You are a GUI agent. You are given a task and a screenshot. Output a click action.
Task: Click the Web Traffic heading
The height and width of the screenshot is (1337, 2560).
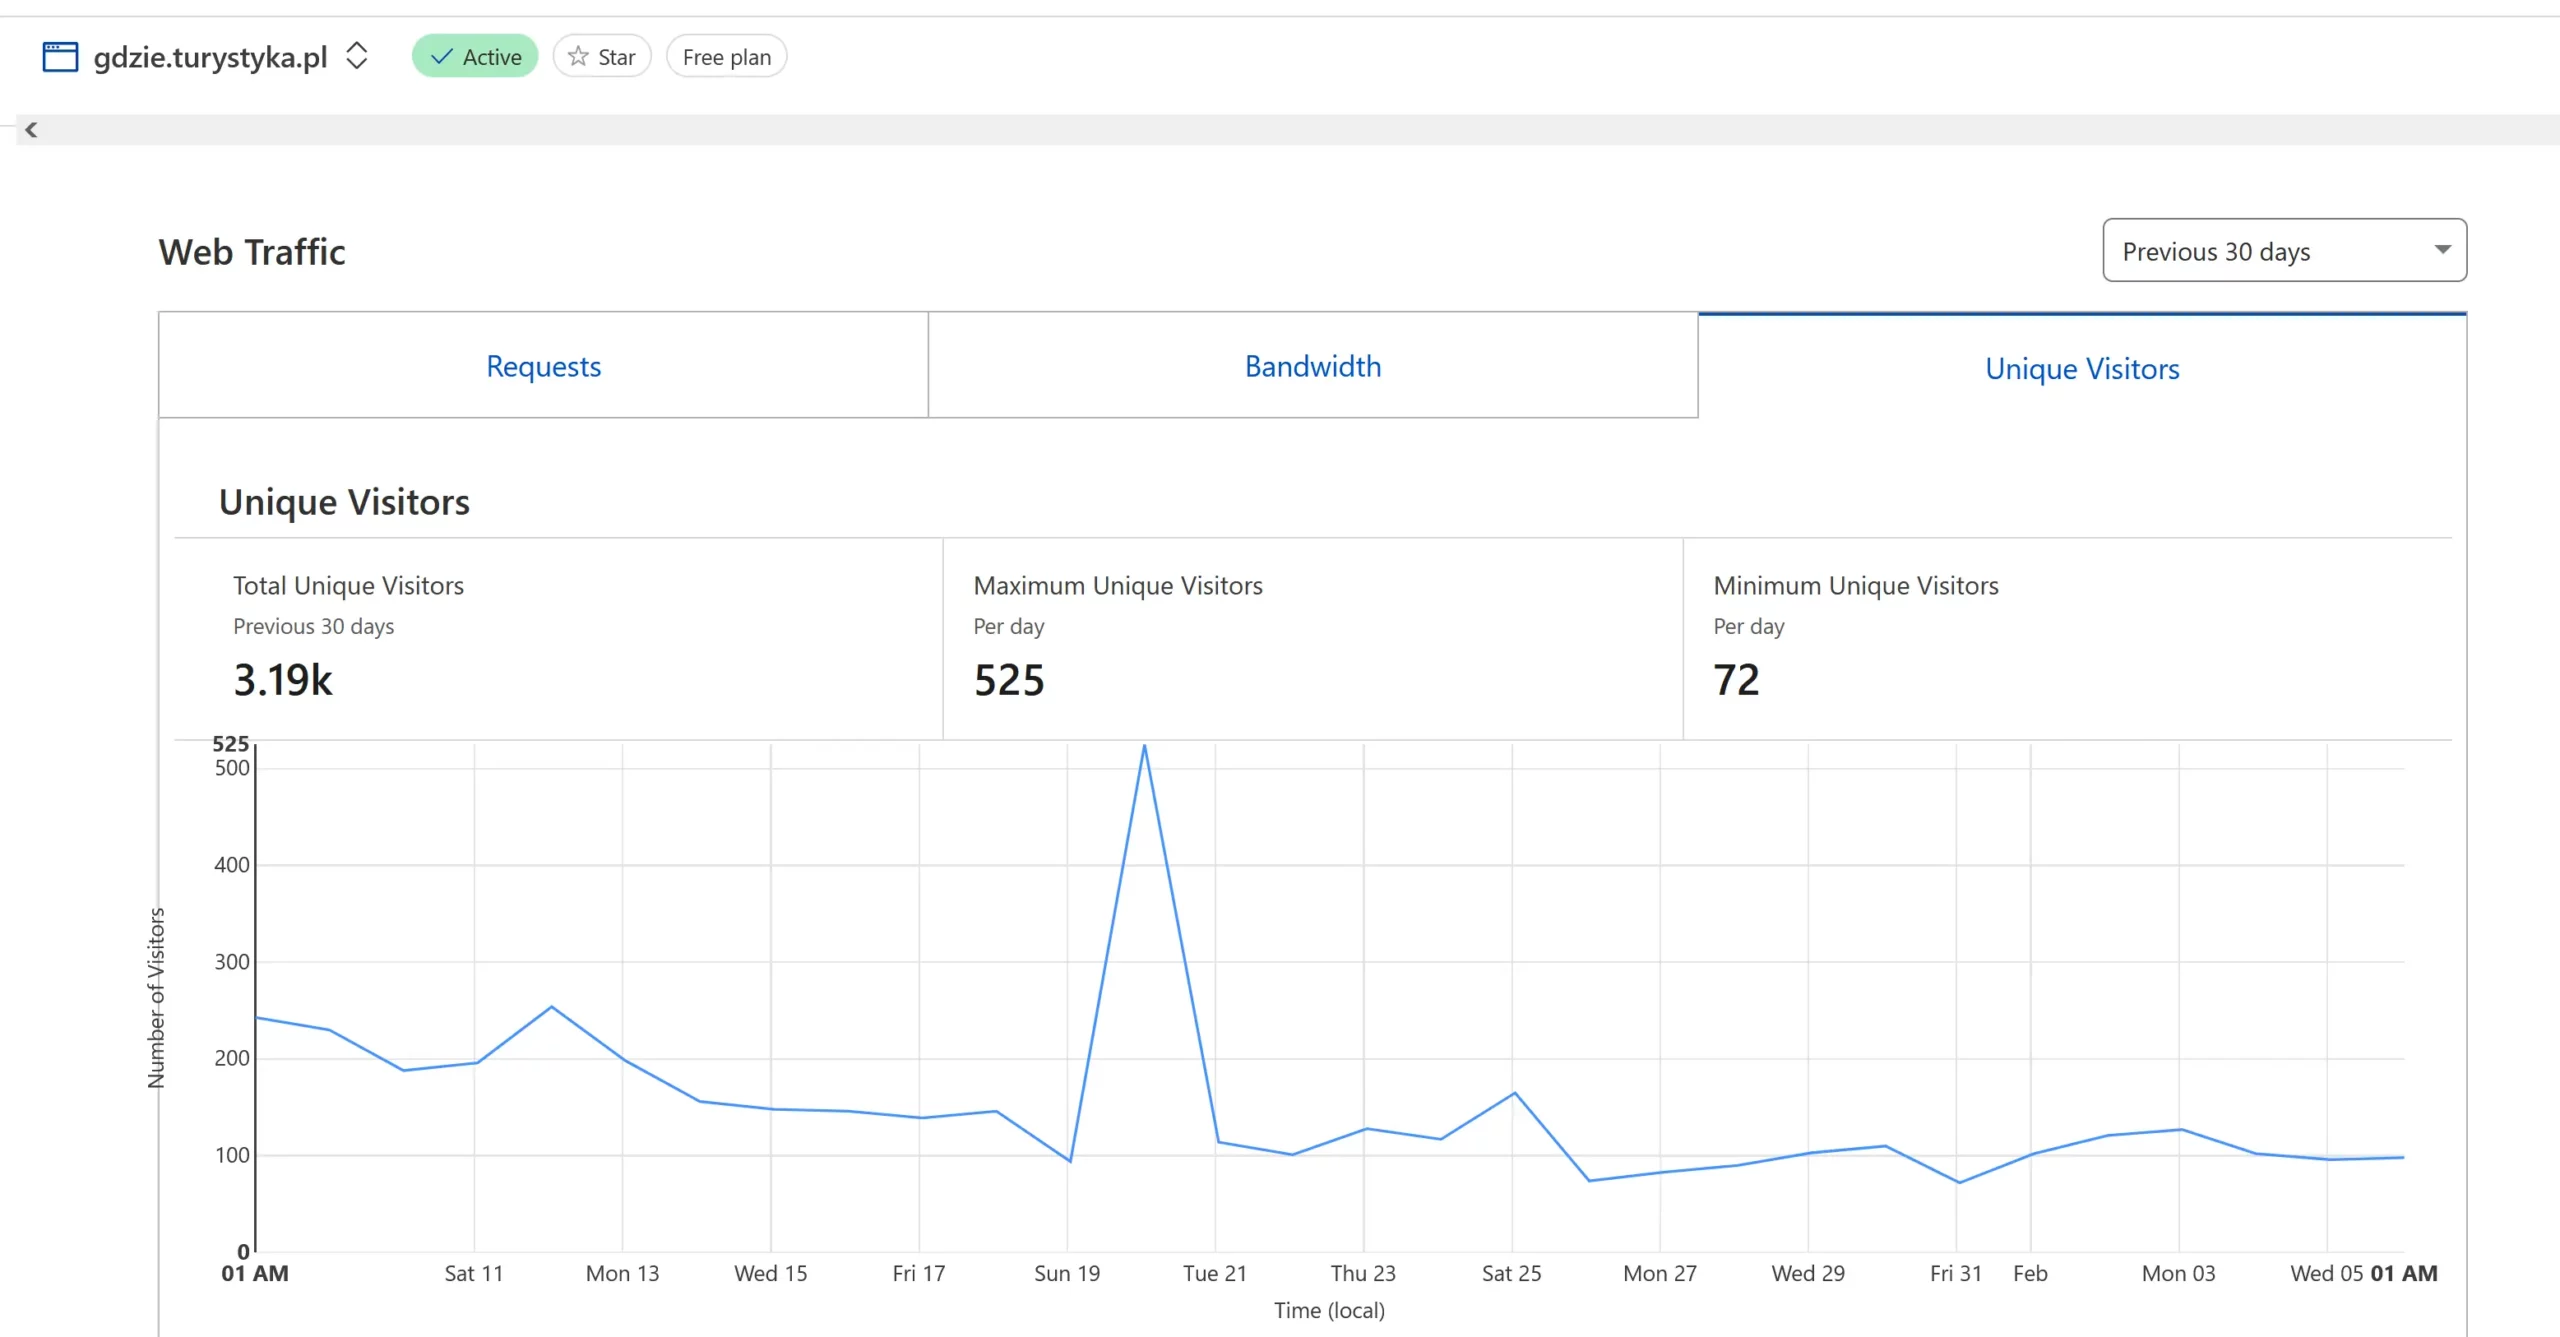(x=252, y=252)
